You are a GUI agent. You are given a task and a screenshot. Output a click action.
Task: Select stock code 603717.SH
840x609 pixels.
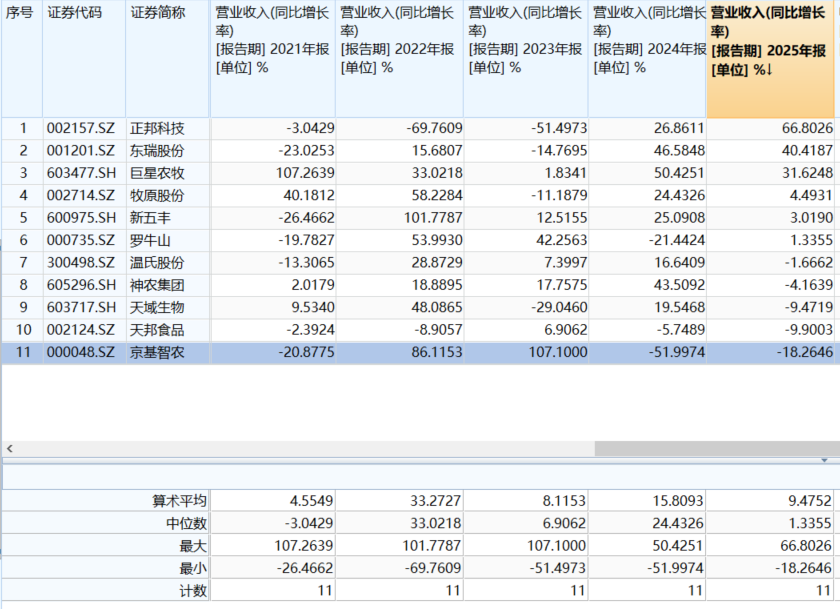(81, 307)
